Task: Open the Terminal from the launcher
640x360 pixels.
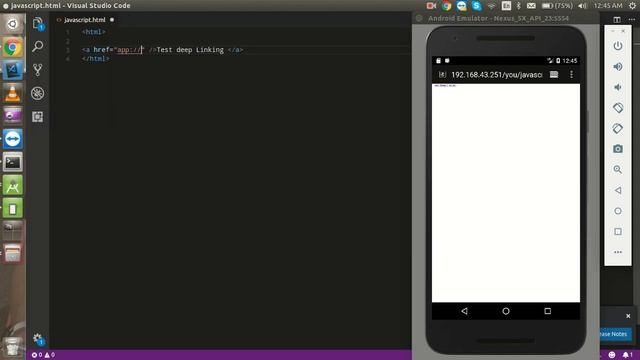Action: (13, 162)
